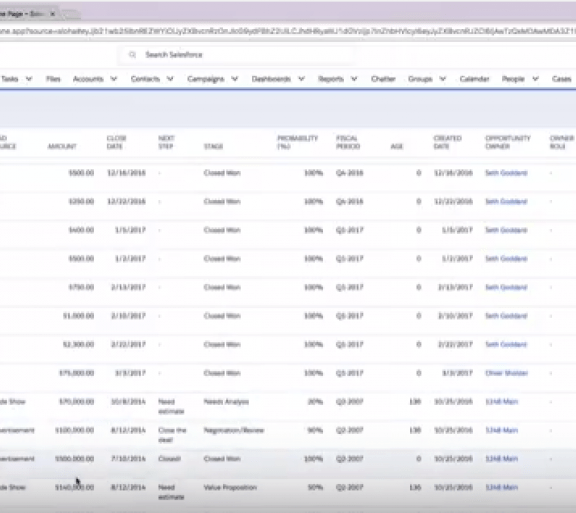
Task: Open the owner link on $75,000 row
Action: click(507, 373)
